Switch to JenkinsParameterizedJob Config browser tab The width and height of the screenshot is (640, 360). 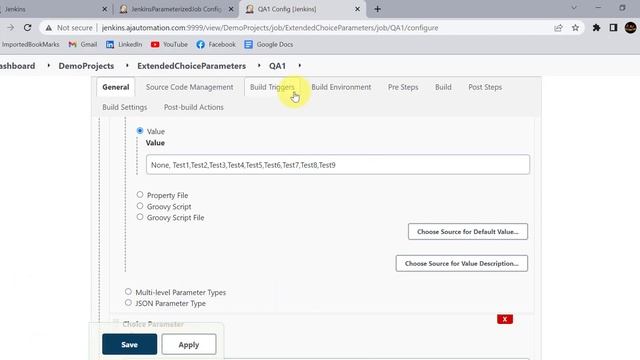point(176,9)
